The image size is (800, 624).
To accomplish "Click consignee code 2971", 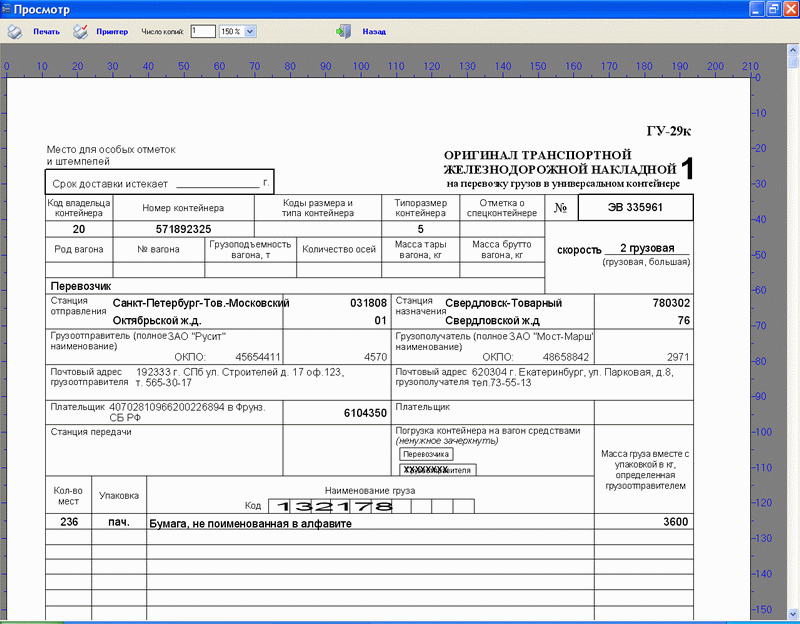I will point(678,357).
